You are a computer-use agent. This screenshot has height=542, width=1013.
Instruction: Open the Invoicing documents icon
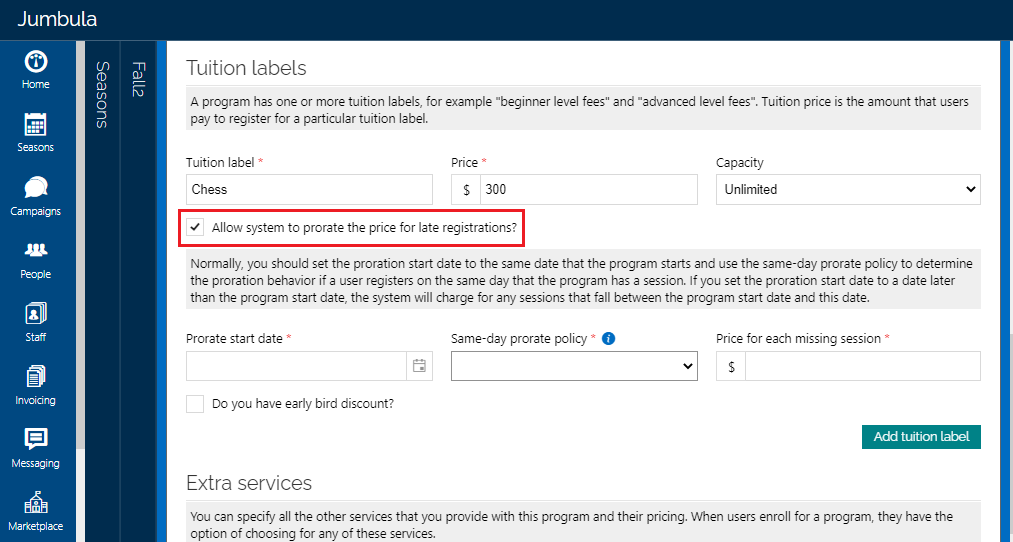tap(36, 376)
